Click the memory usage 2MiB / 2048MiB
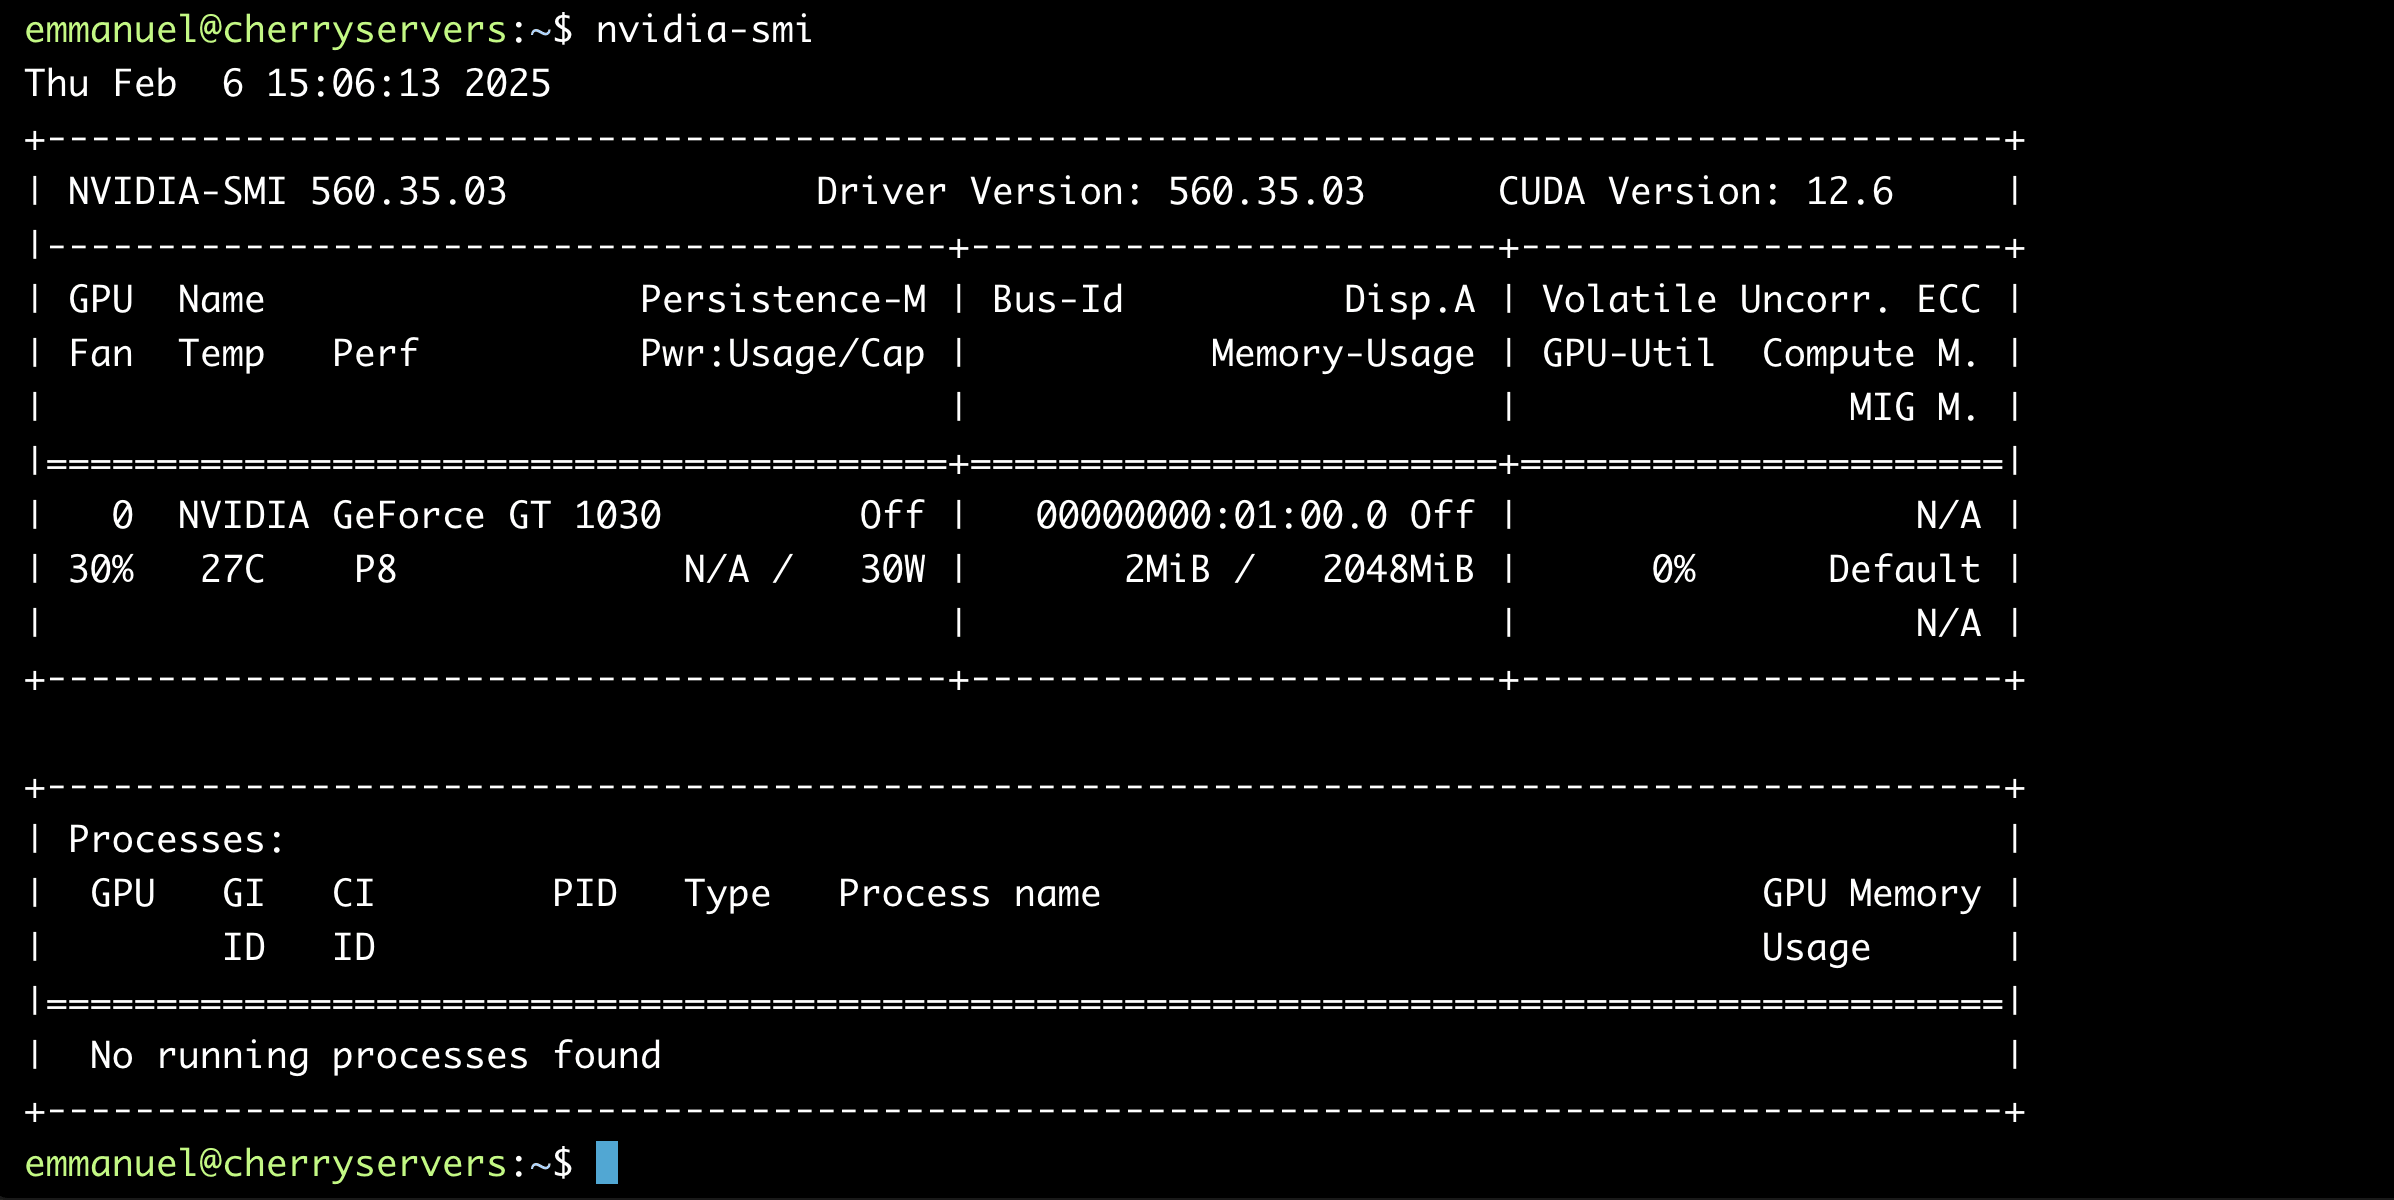2394x1200 pixels. 1298,568
